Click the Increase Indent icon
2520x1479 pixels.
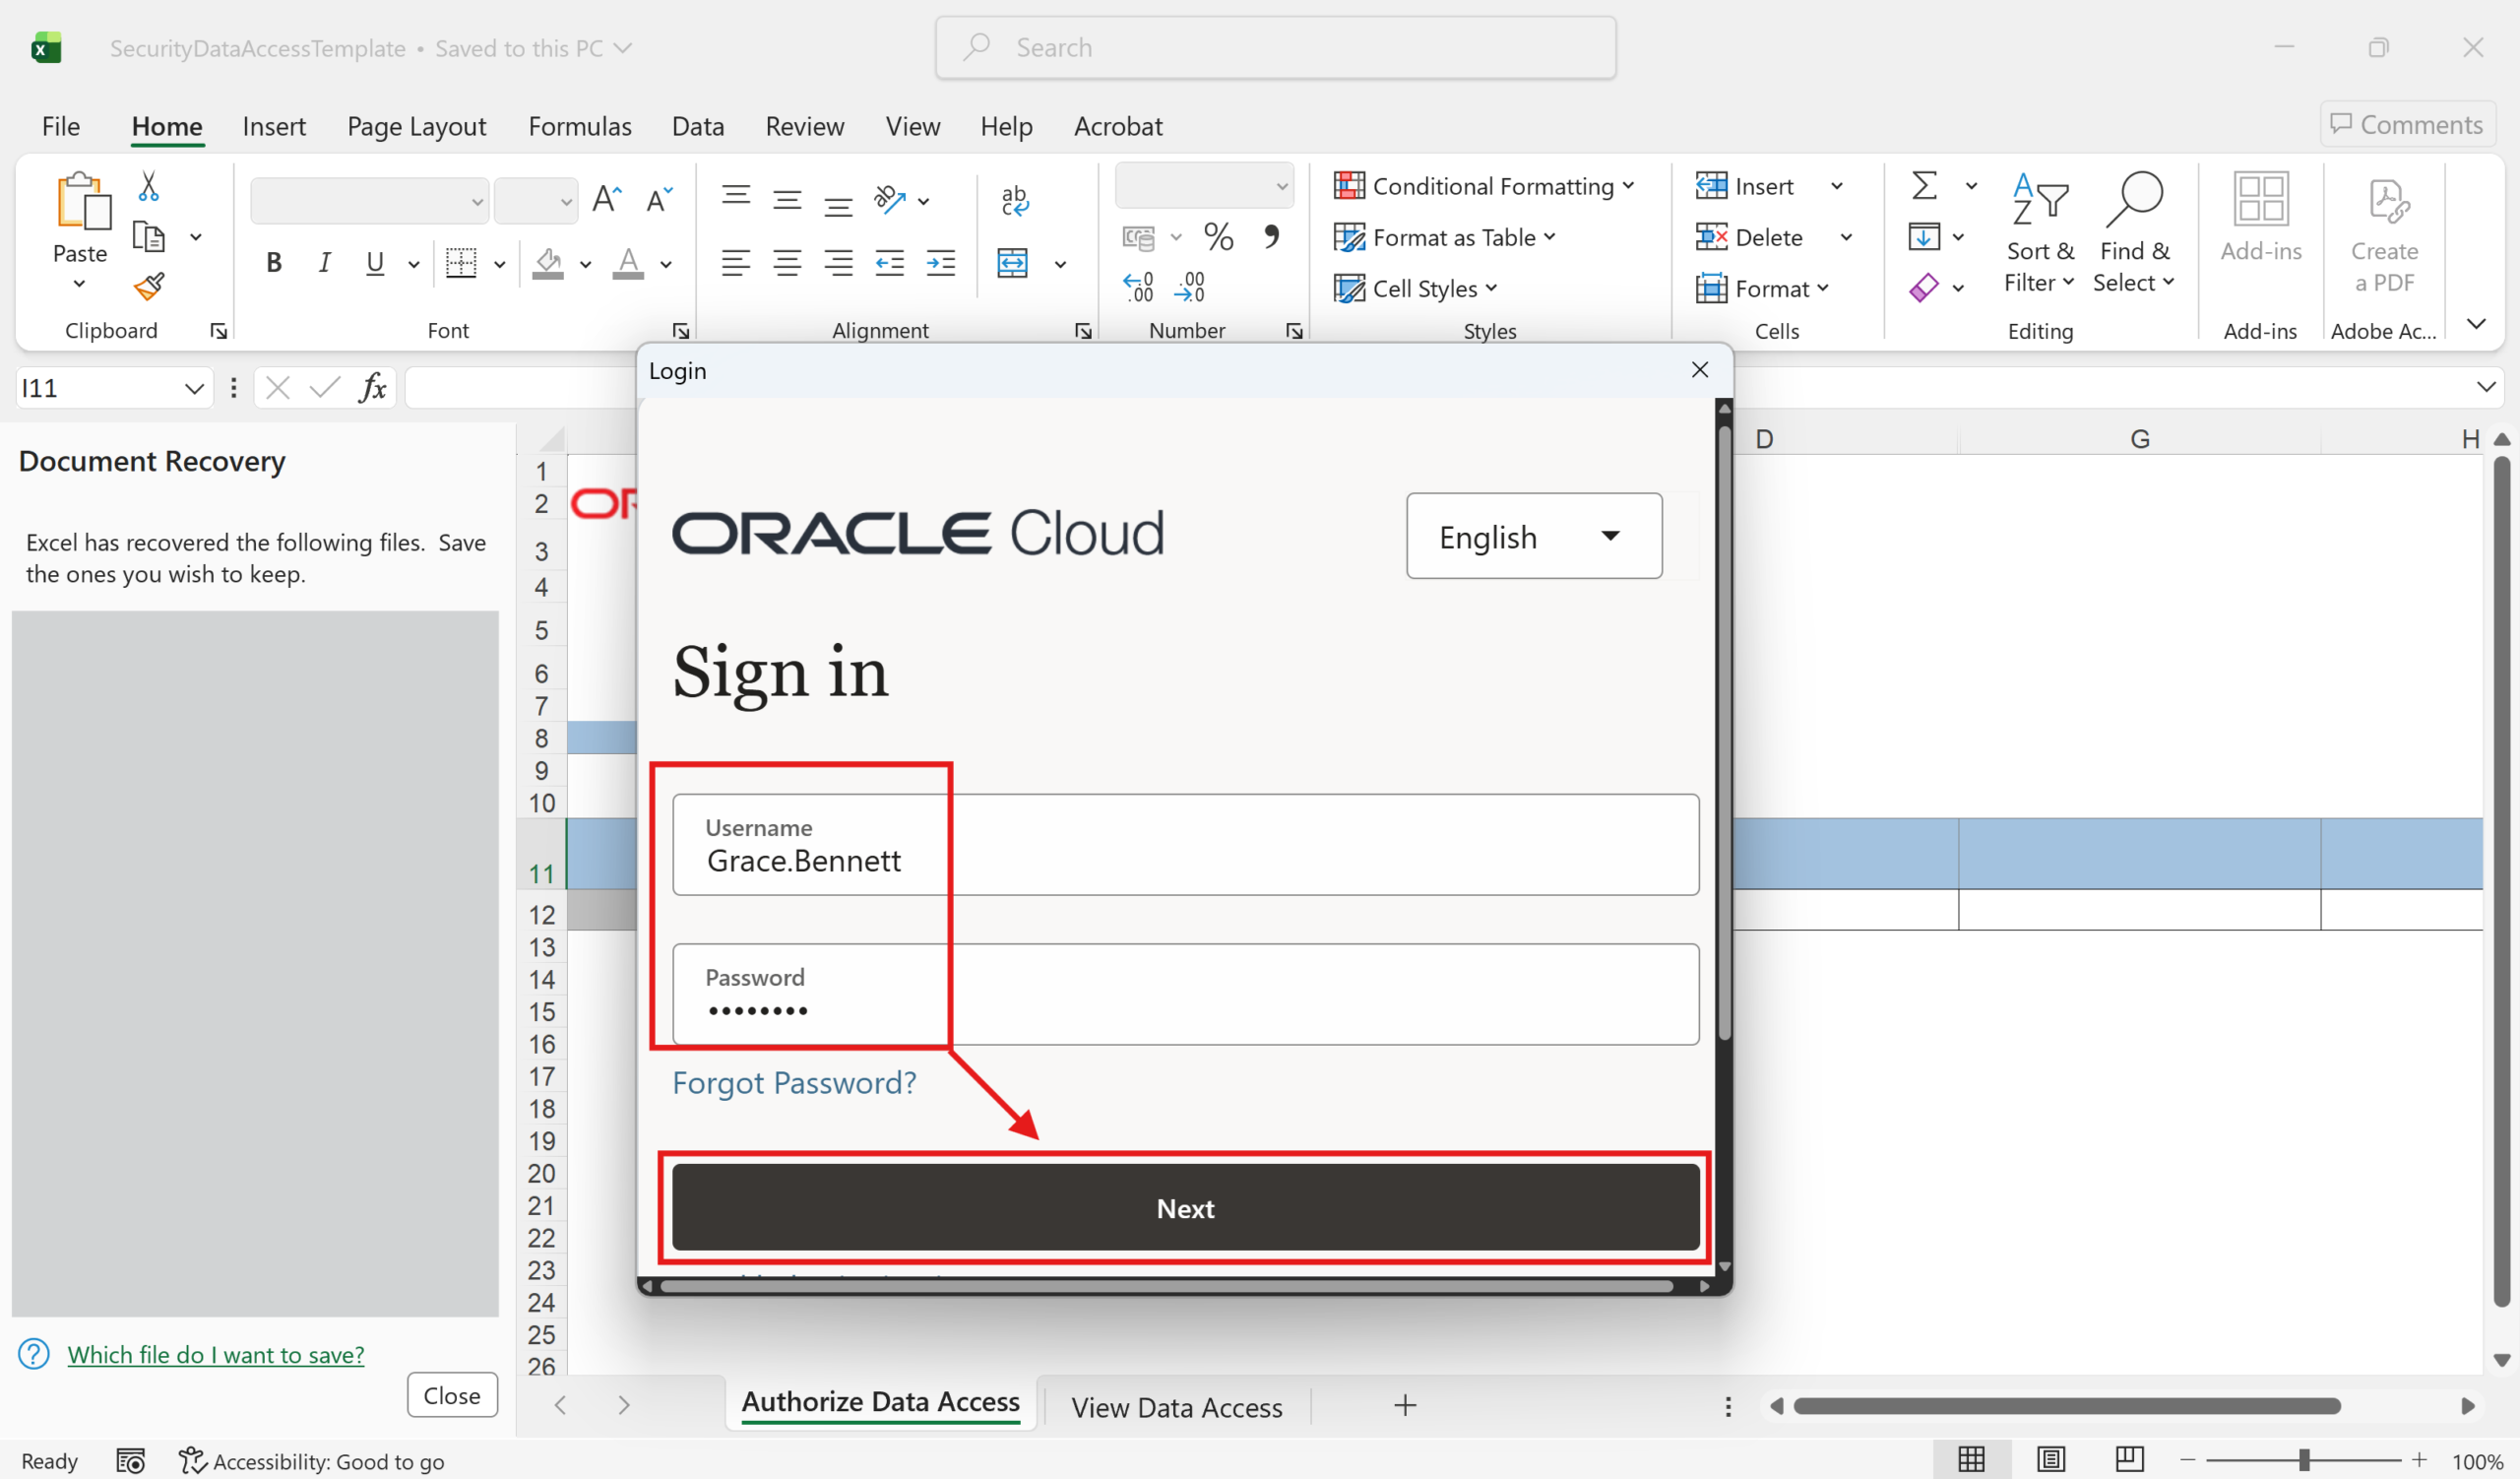941,263
